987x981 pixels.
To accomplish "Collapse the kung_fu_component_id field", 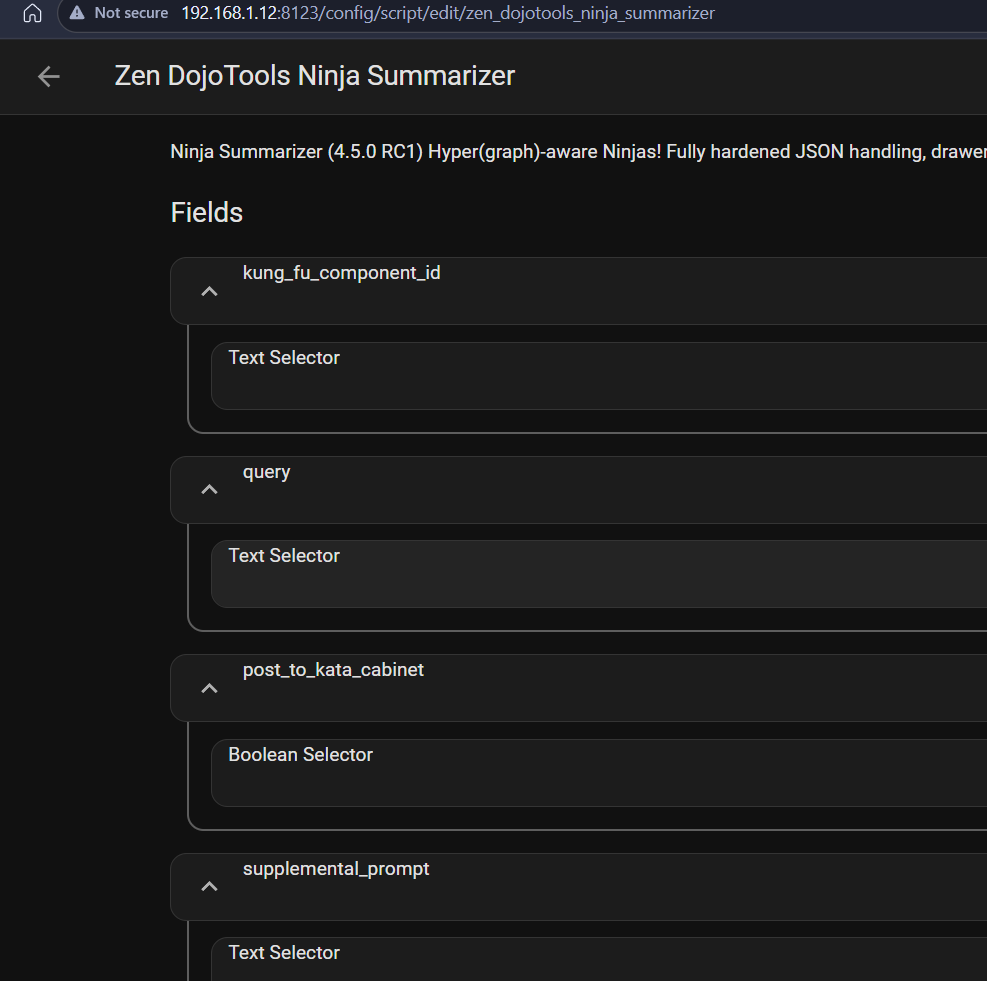I will pyautogui.click(x=209, y=292).
